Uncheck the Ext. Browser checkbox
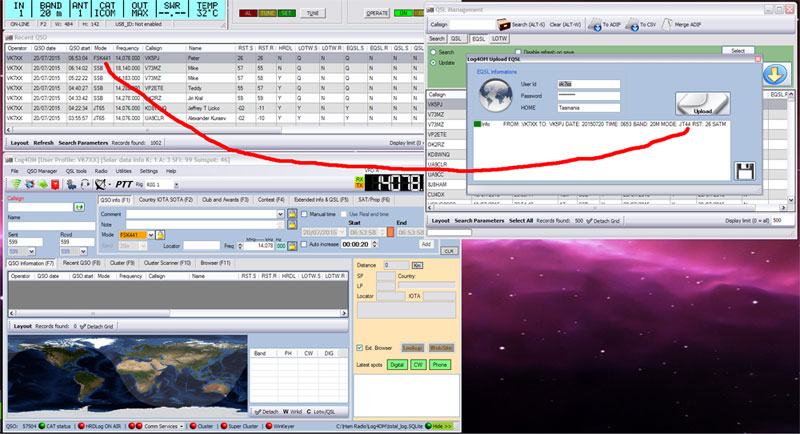 tap(360, 348)
